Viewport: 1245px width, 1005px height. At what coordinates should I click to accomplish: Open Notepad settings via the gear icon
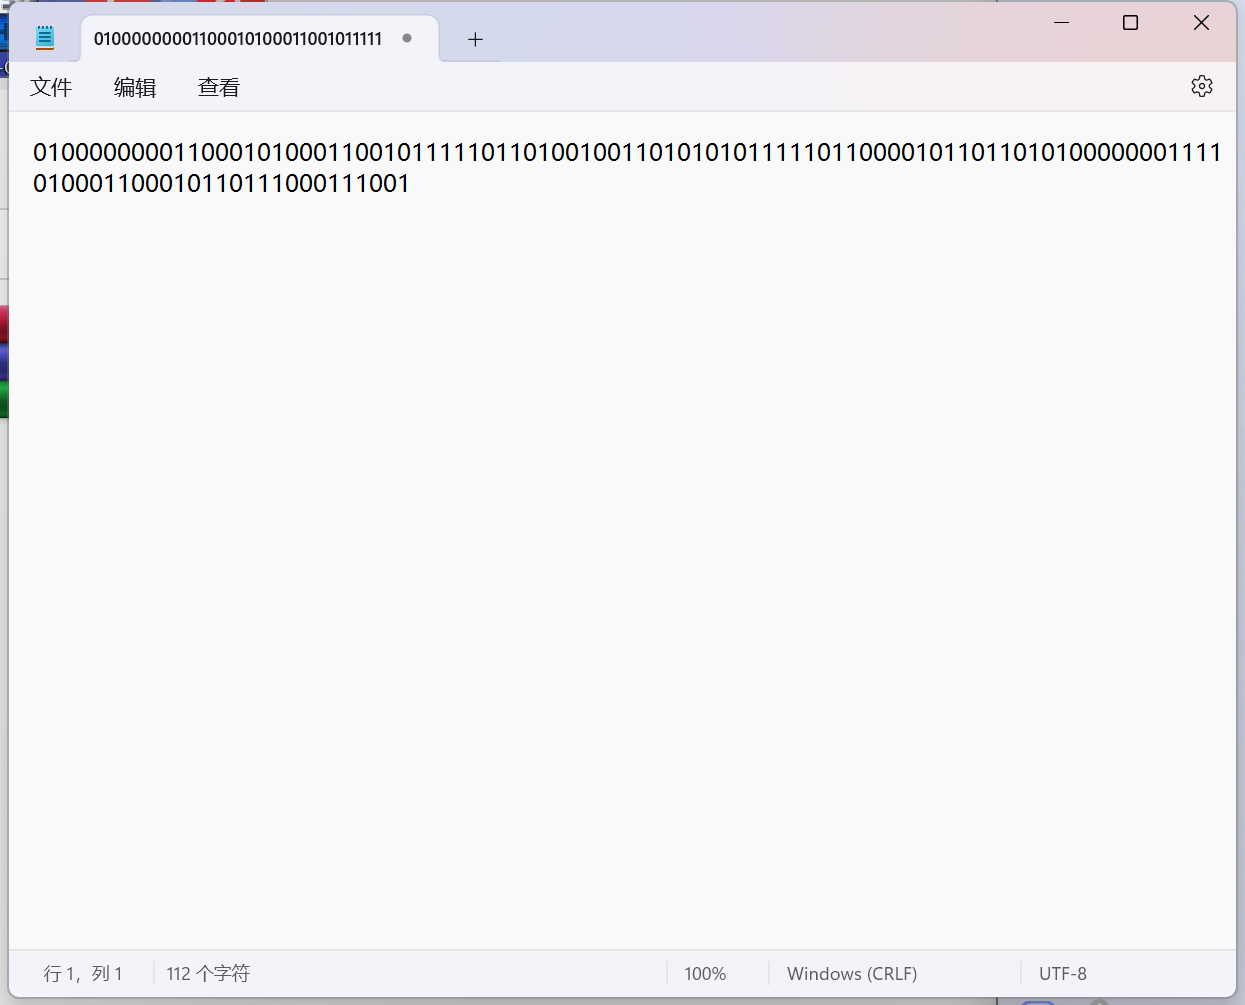click(x=1201, y=86)
